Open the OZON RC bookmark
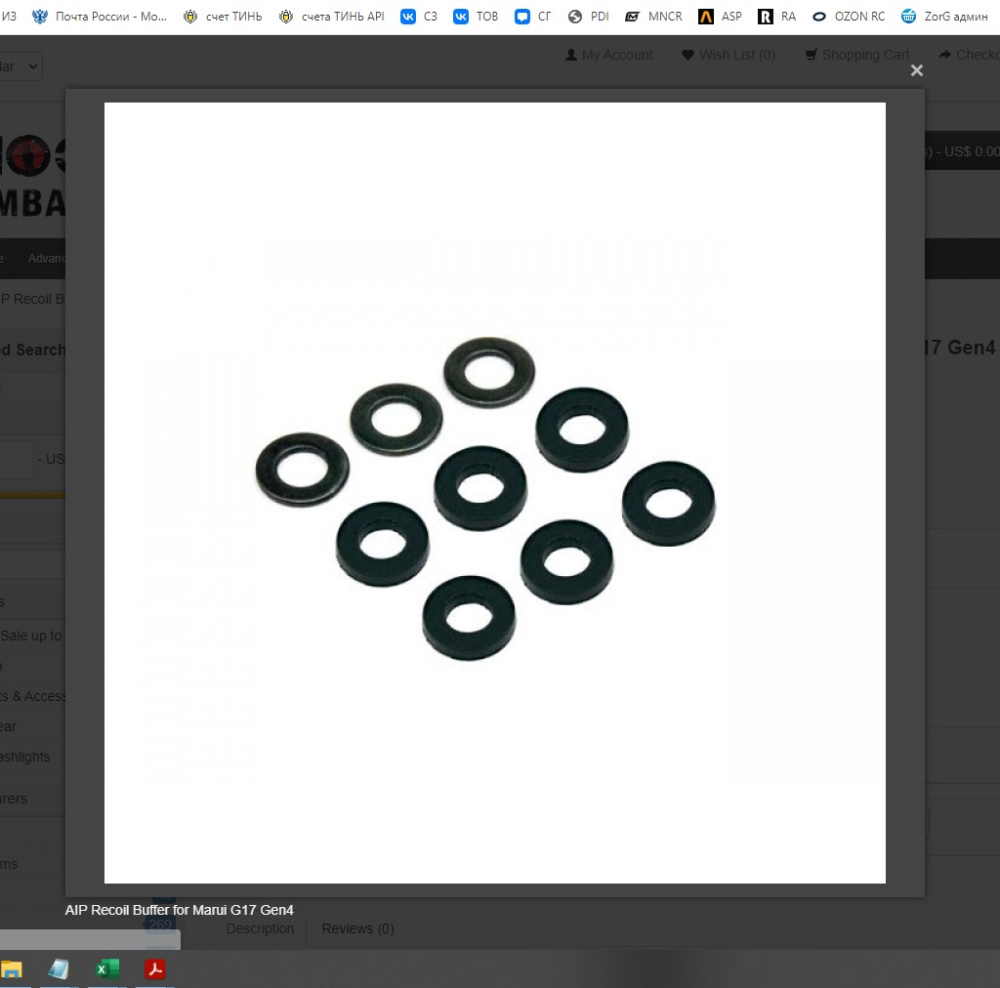 coord(848,17)
